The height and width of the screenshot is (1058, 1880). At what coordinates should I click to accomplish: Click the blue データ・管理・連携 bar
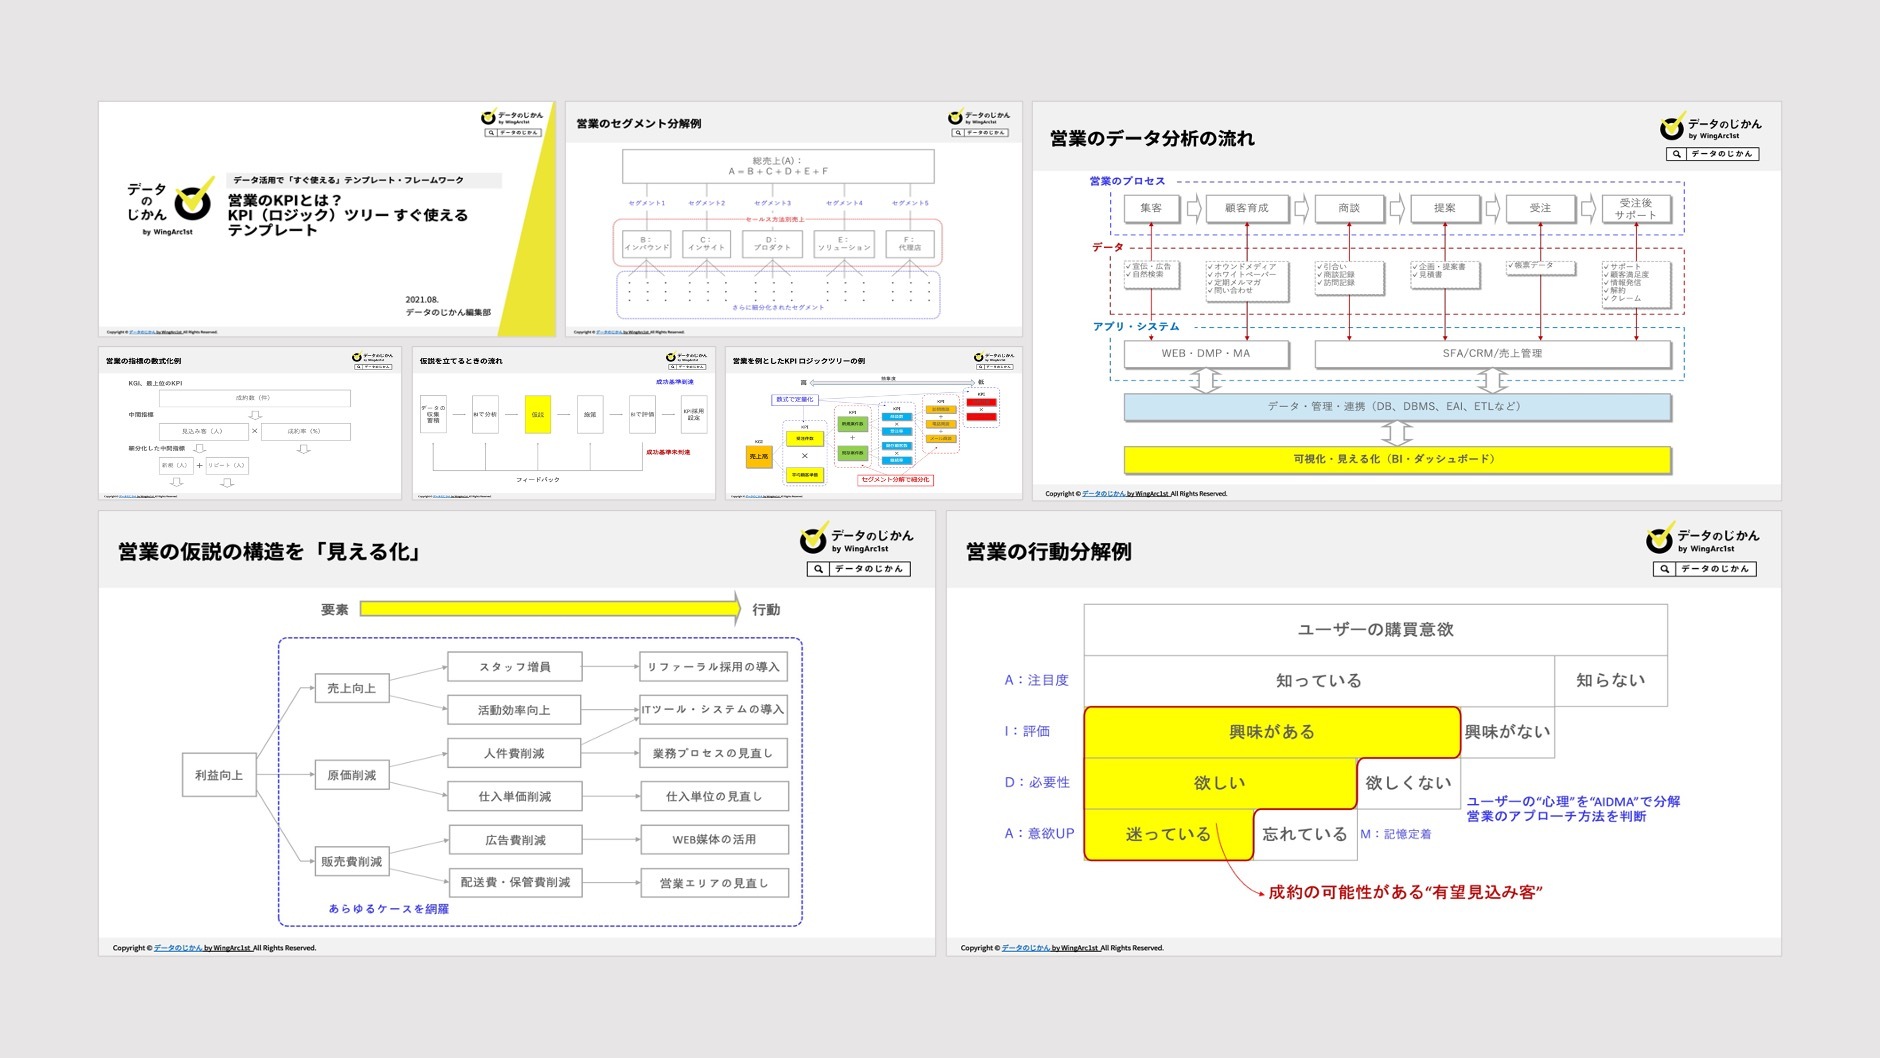point(1397,407)
